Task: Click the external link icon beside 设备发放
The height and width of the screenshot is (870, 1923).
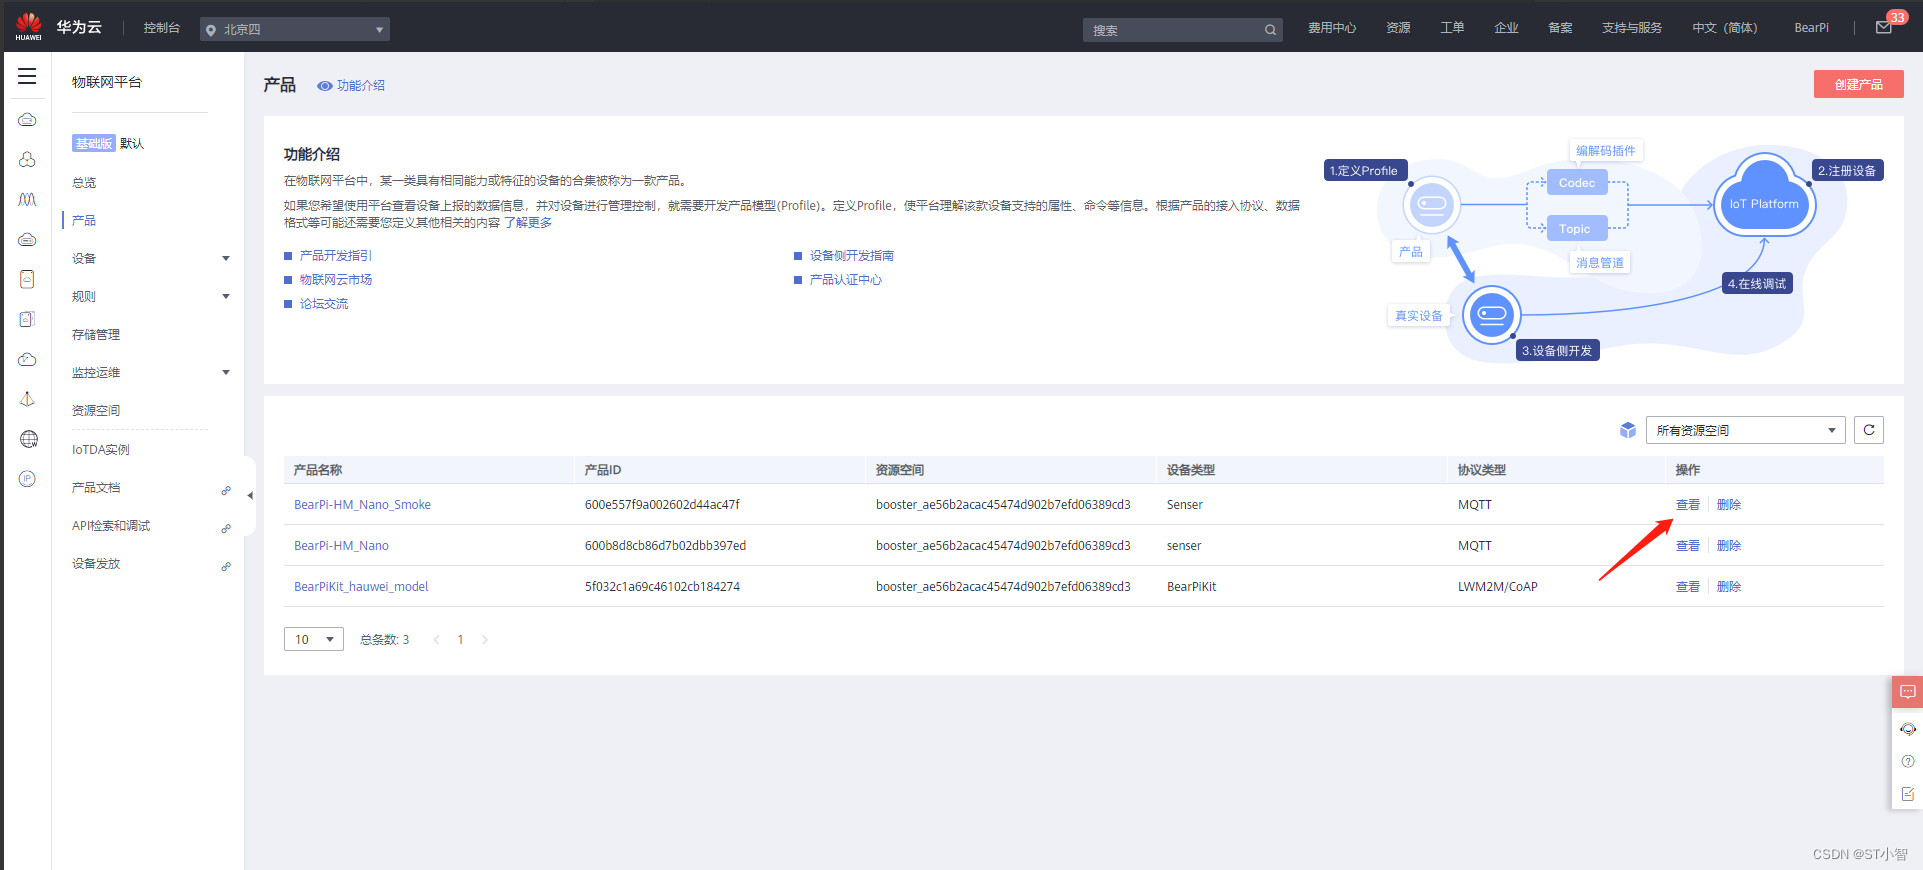Action: 226,566
